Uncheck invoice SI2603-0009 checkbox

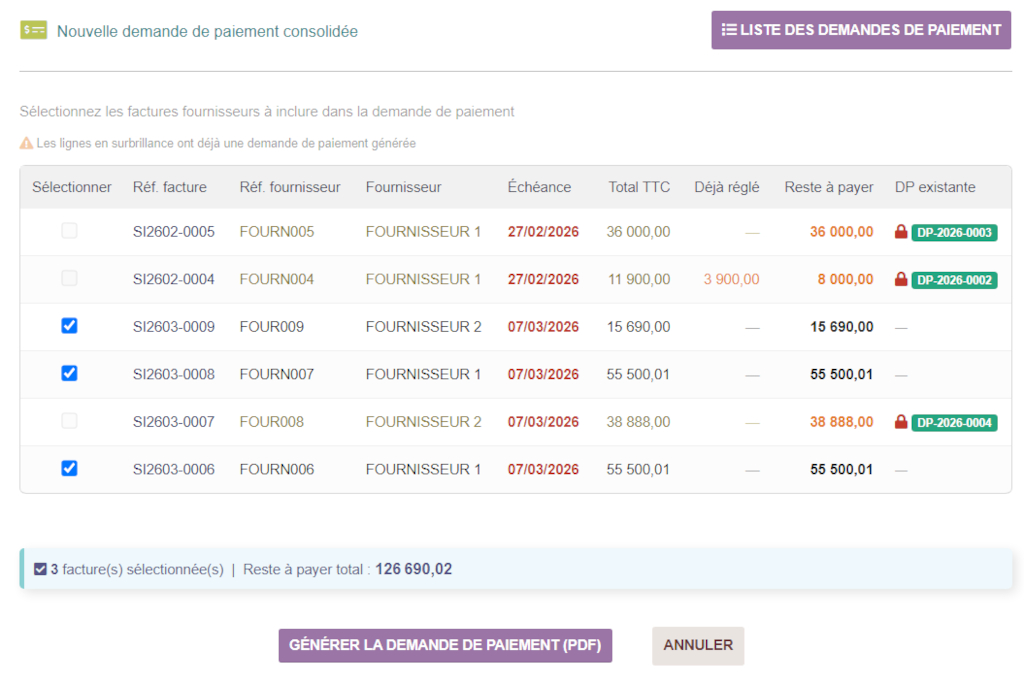pos(69,326)
